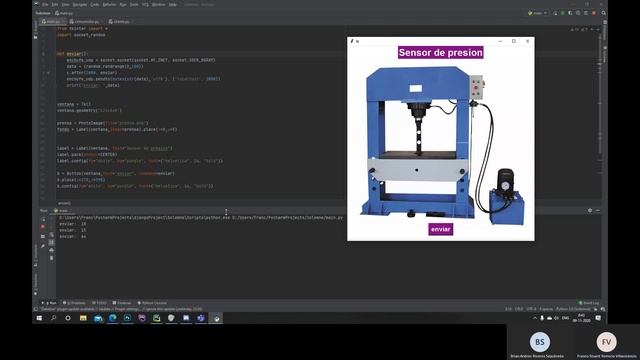The height and width of the screenshot is (360, 640).
Task: Open the Navigate menu
Action: [x=80, y=4]
